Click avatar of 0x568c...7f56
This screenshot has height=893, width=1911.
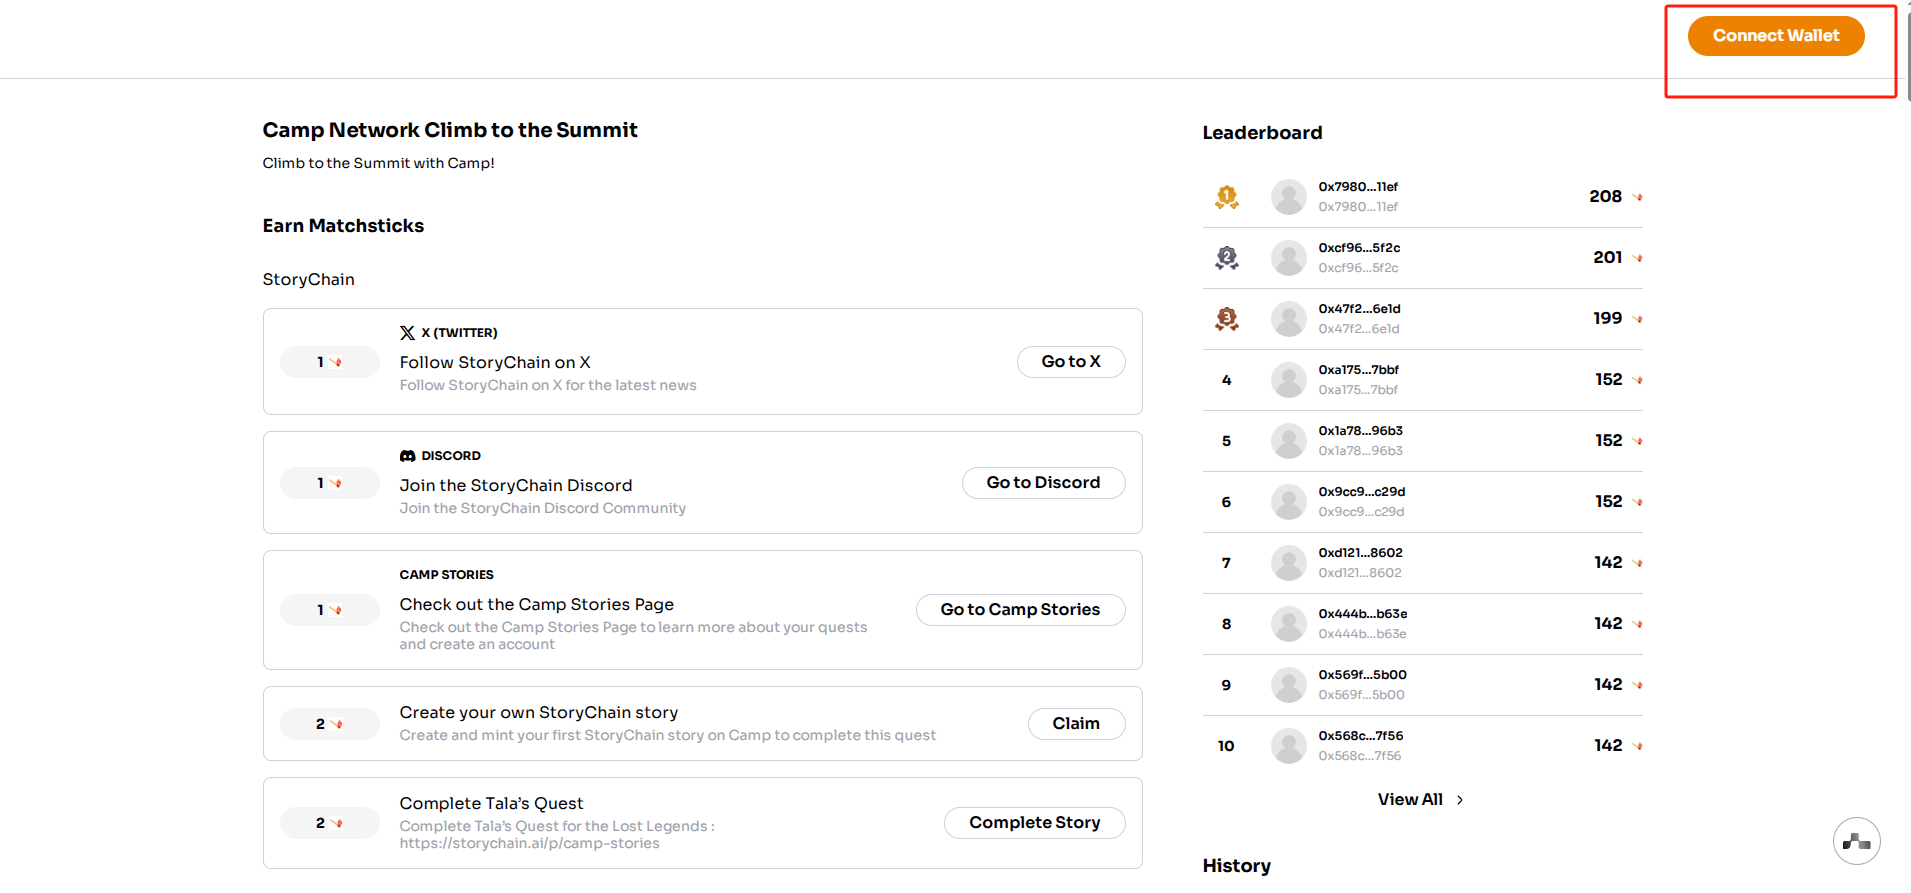tap(1289, 746)
